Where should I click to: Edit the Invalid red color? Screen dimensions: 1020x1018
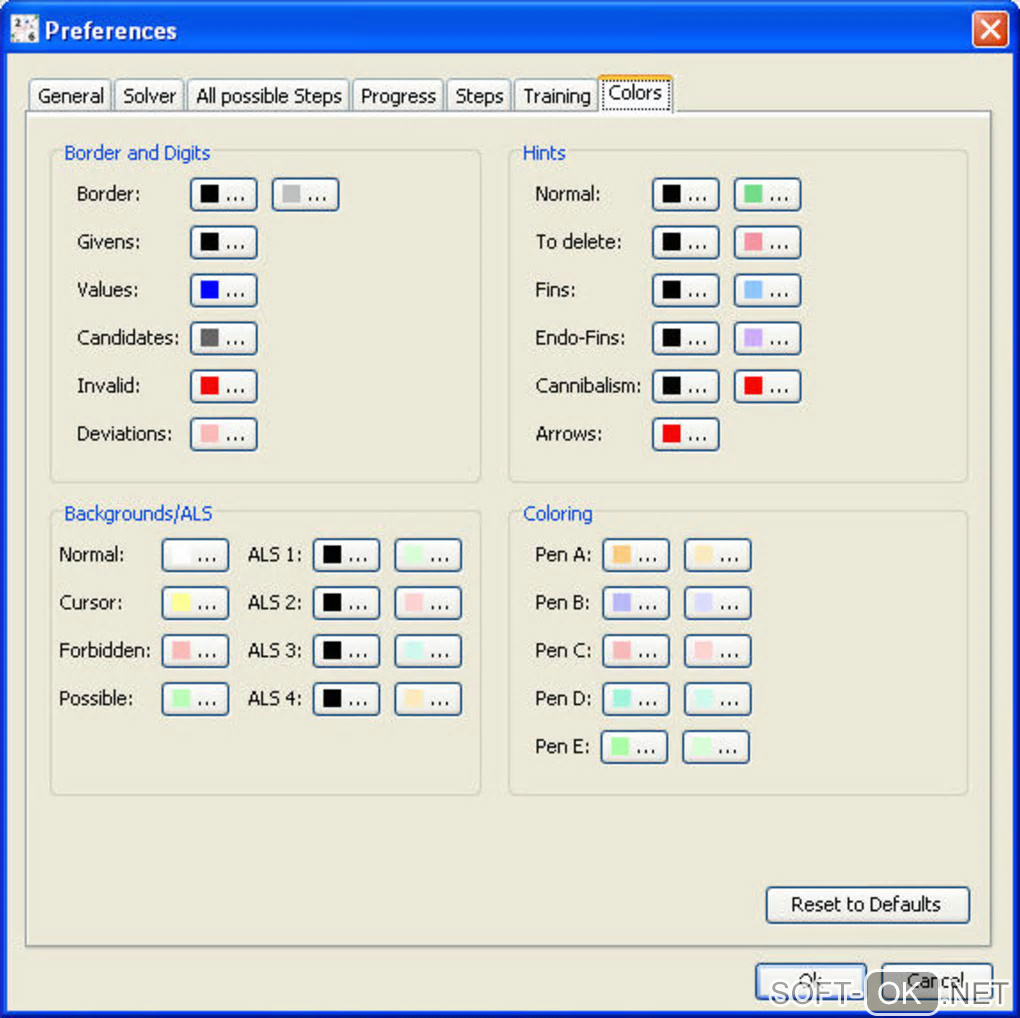[x=224, y=386]
